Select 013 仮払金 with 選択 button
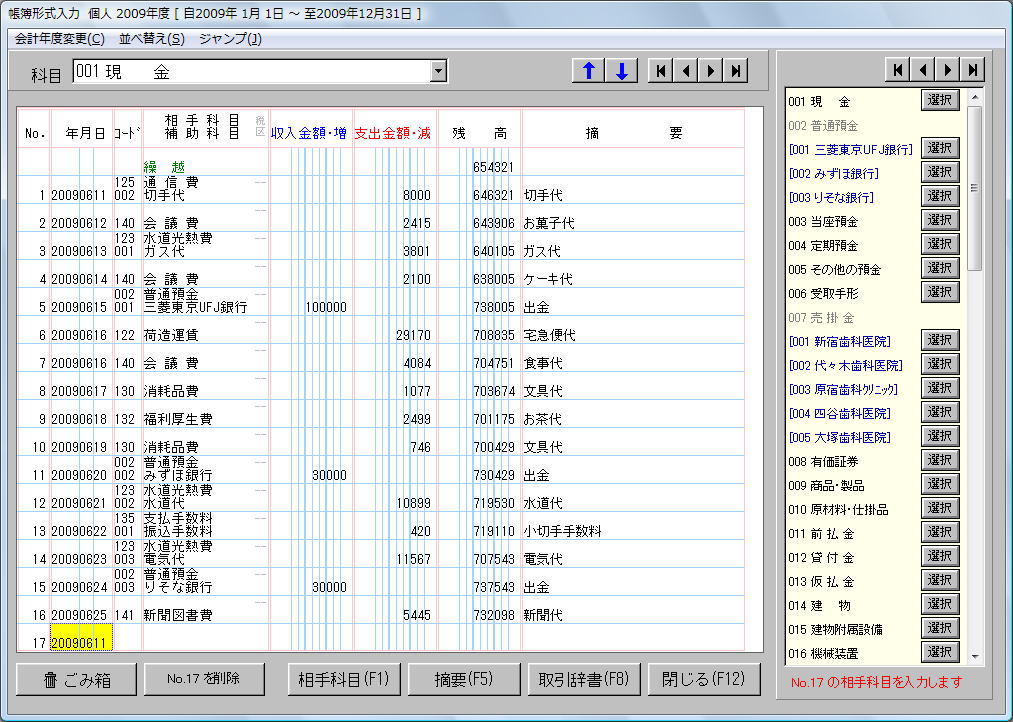Image resolution: width=1013 pixels, height=722 pixels. click(x=940, y=581)
